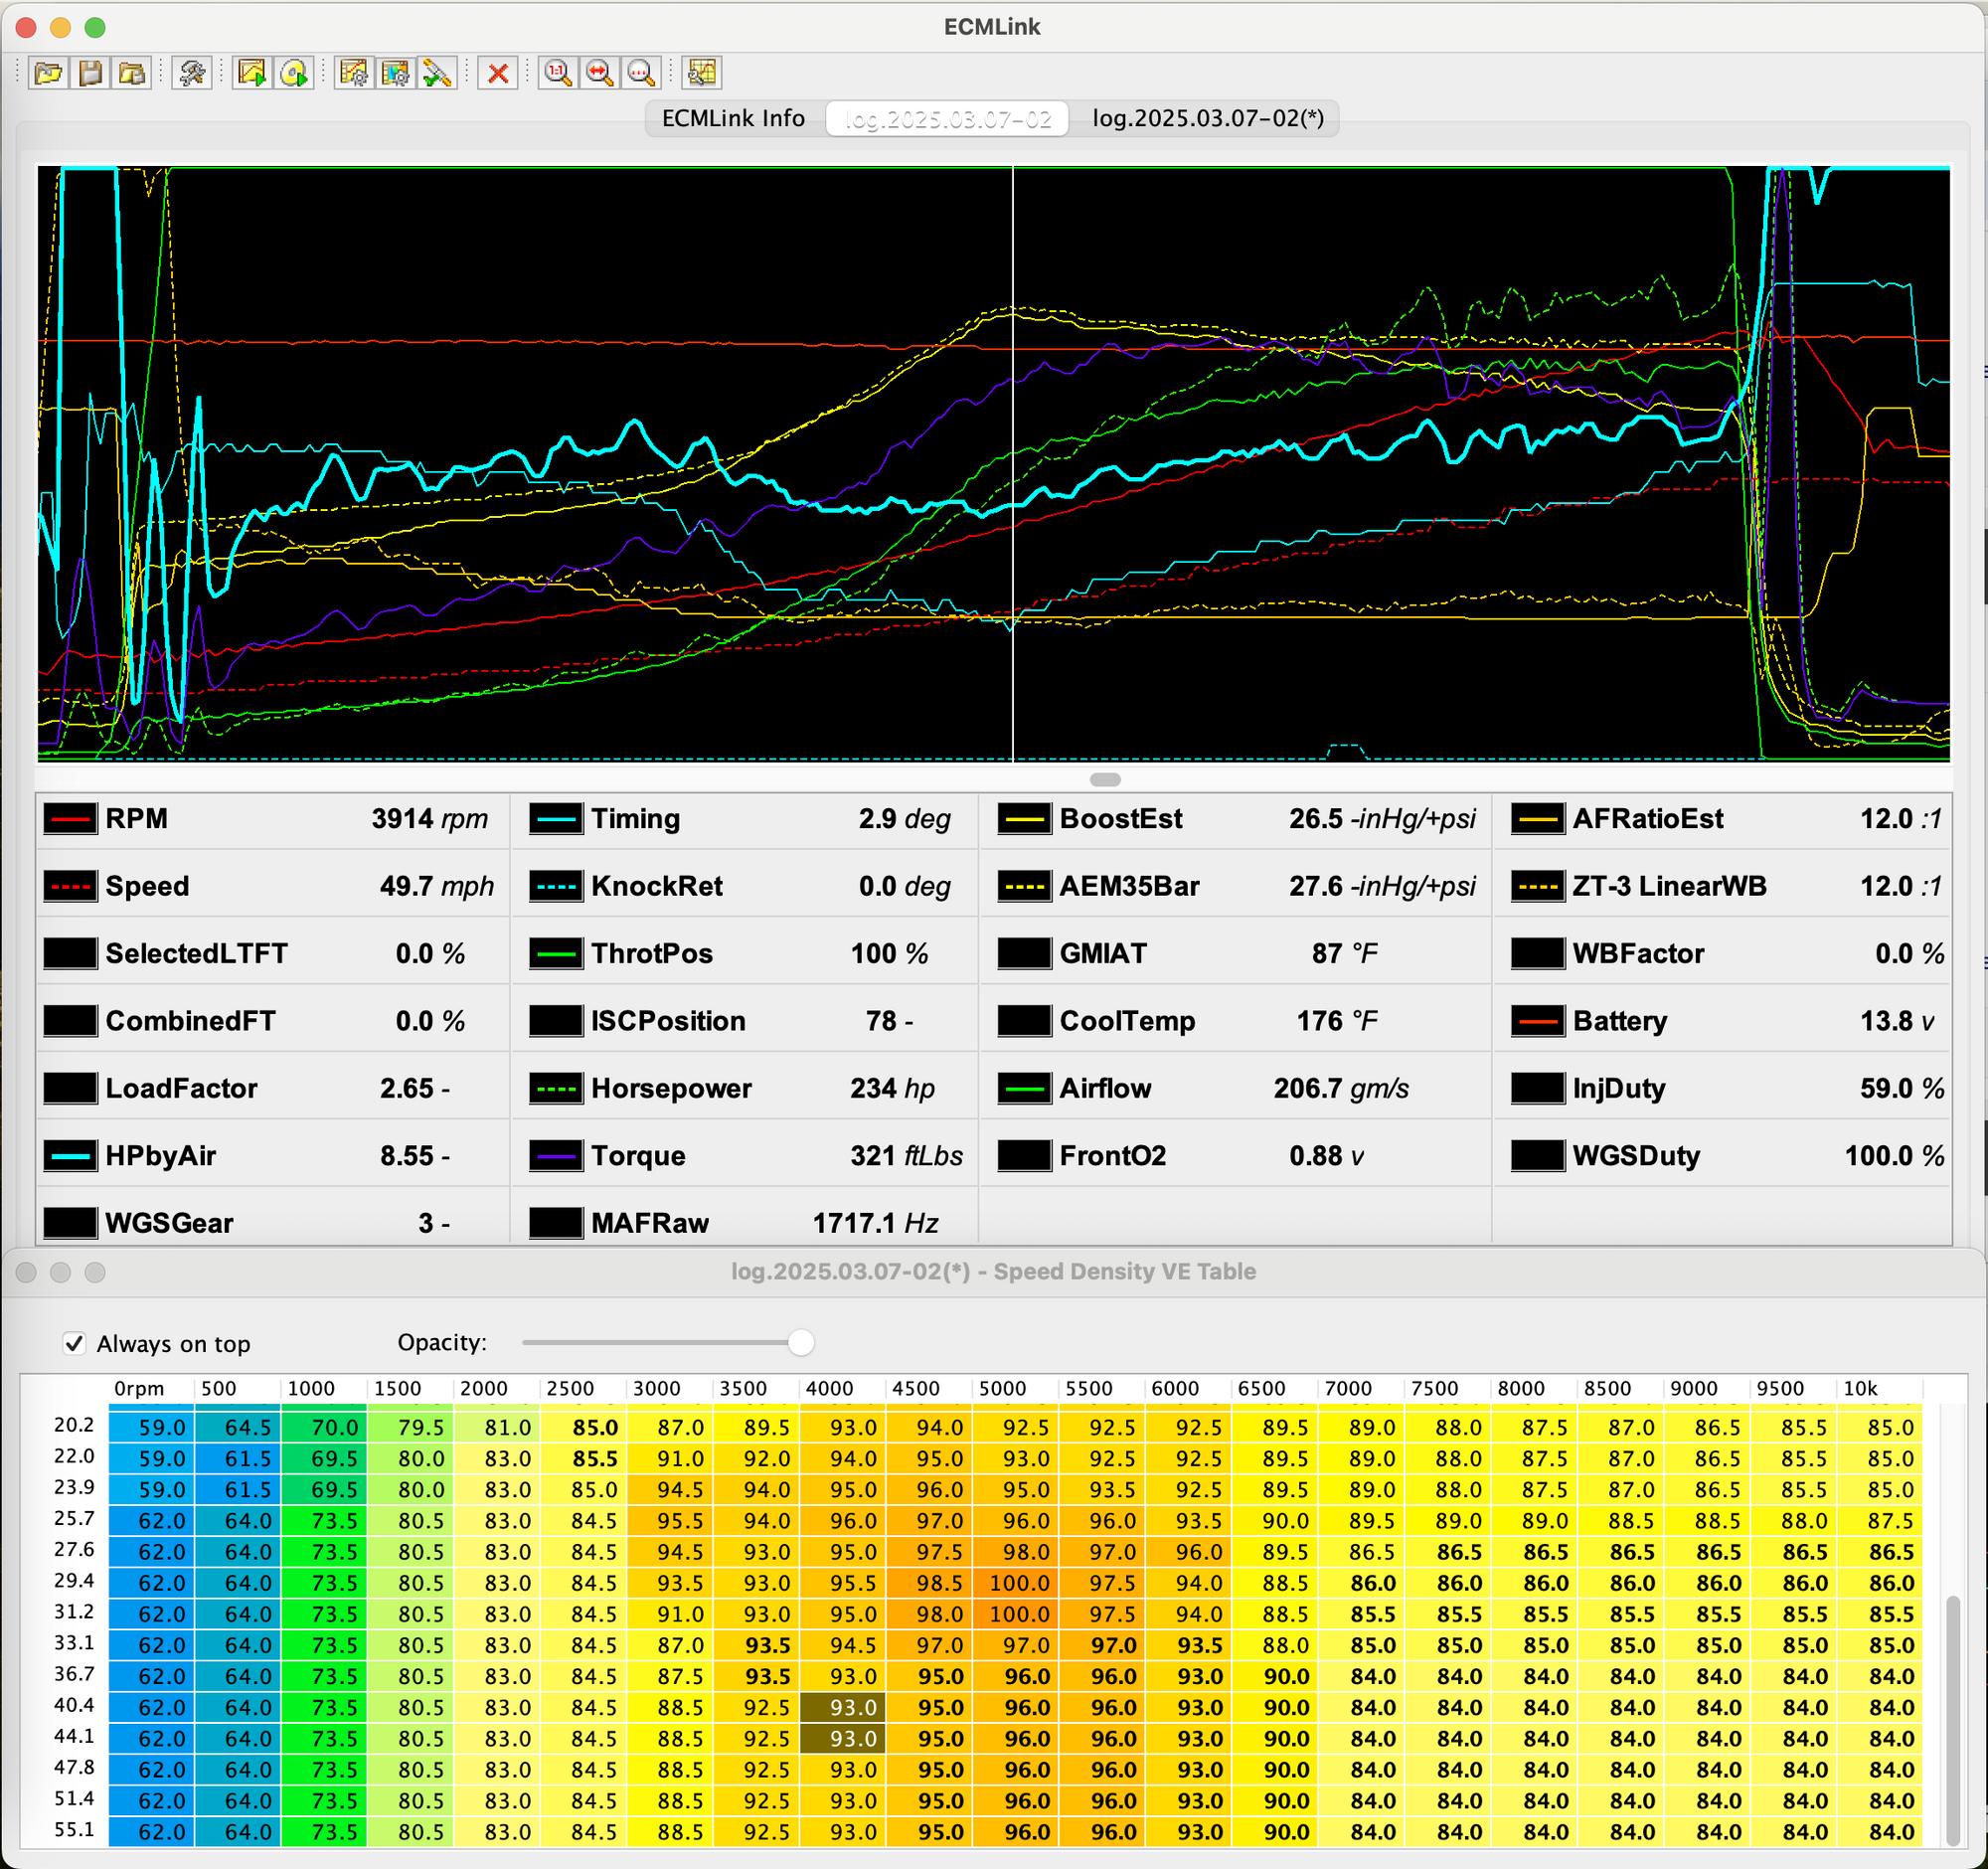Click the RPM red color swatch
Screen dimensions: 1988x1869
pyautogui.click(x=70, y=819)
